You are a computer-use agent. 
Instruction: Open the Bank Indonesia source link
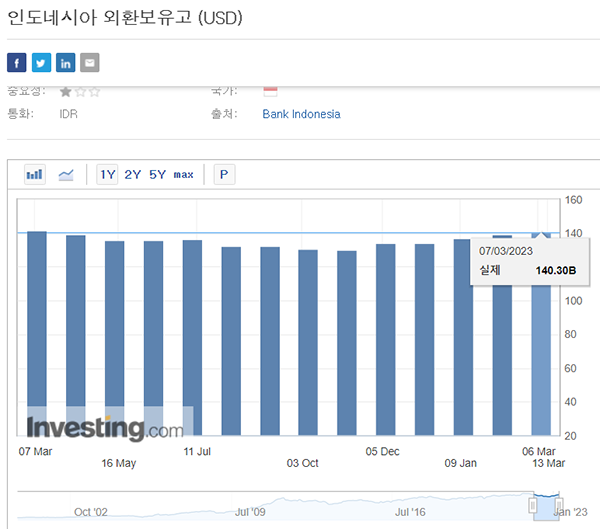301,114
